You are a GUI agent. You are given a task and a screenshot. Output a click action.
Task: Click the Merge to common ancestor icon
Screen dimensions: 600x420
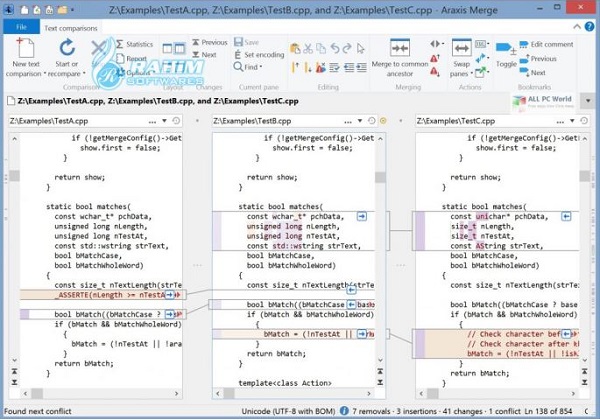pyautogui.click(x=399, y=48)
